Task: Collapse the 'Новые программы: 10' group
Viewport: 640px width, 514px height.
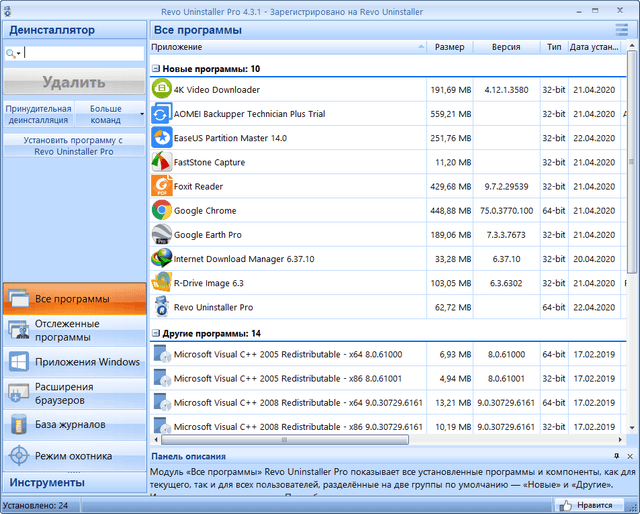Action: (156, 69)
